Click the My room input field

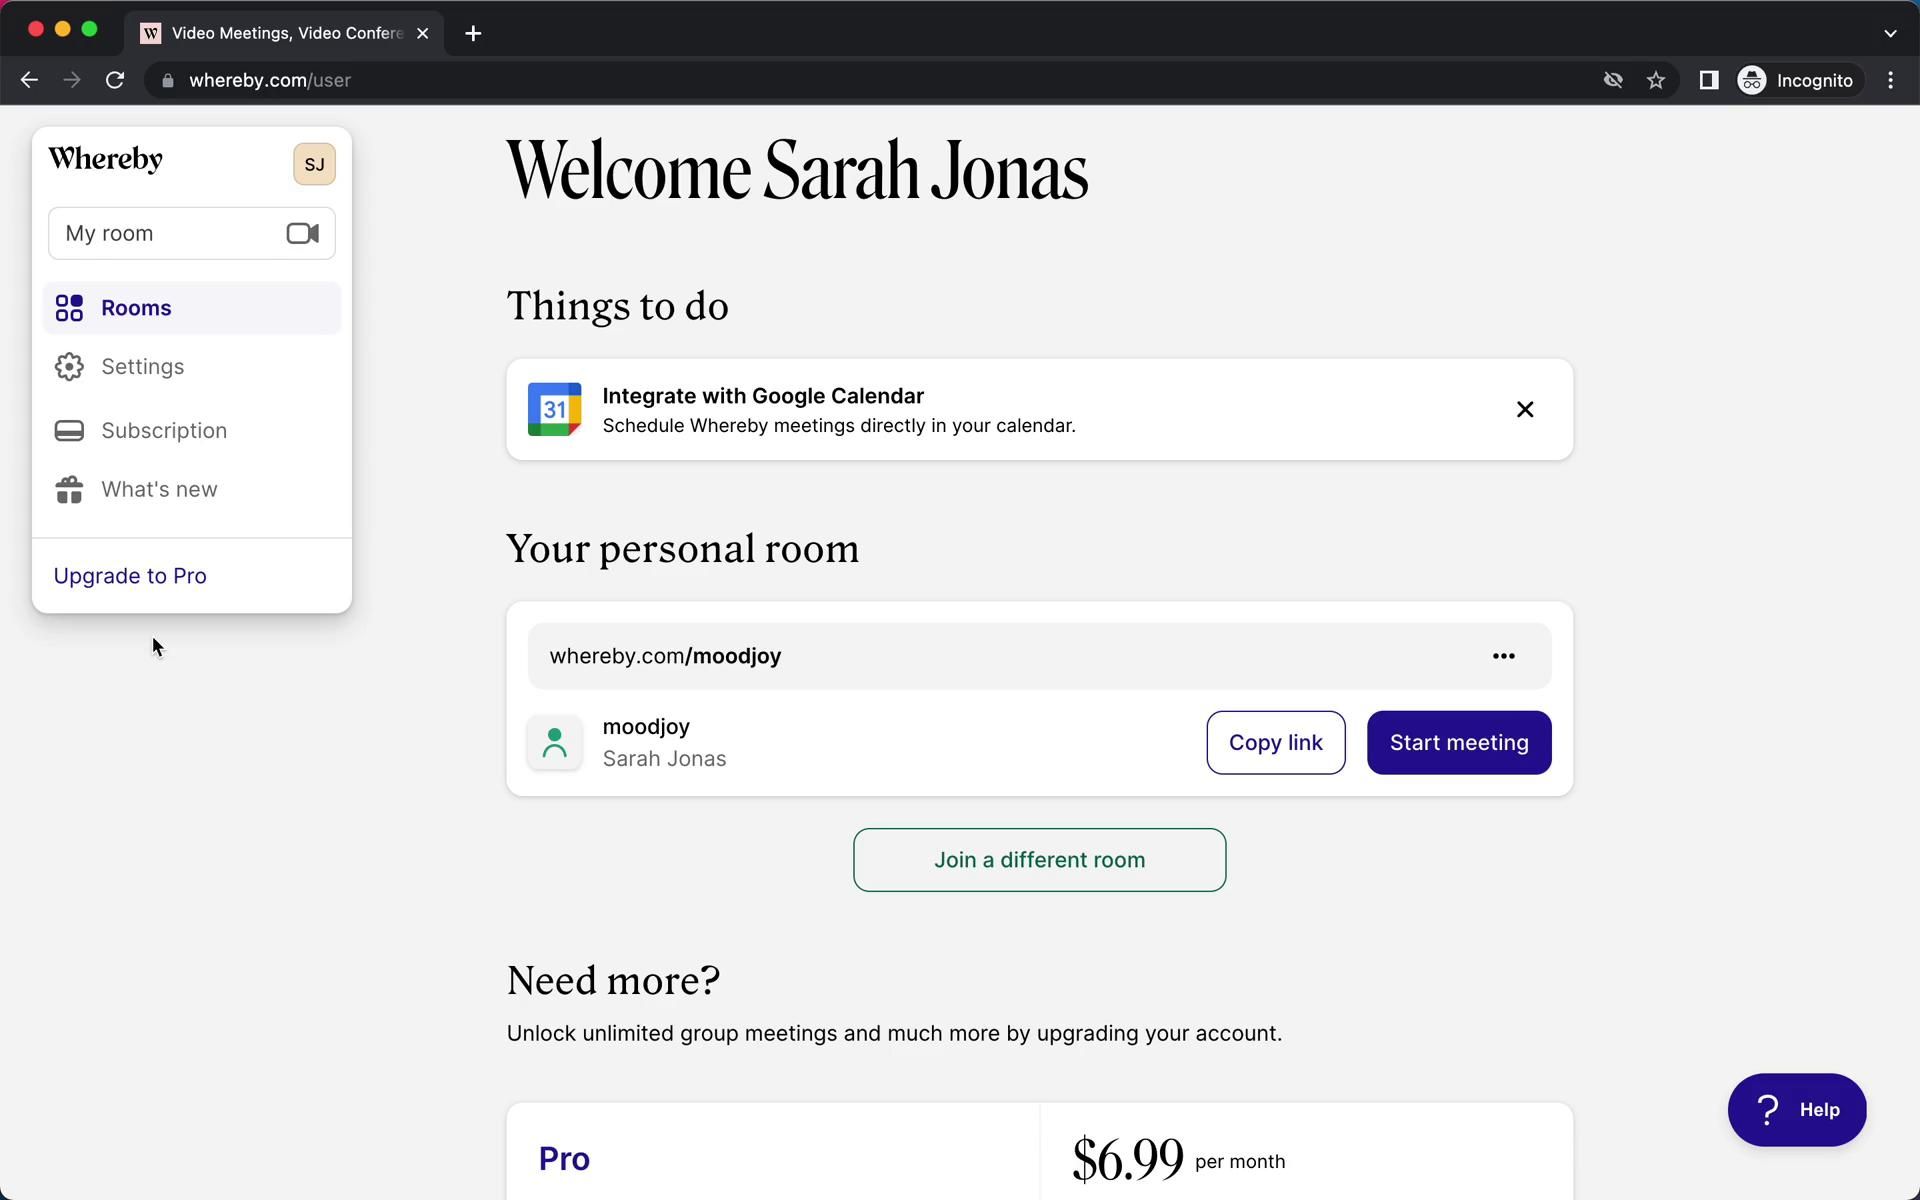[192, 233]
